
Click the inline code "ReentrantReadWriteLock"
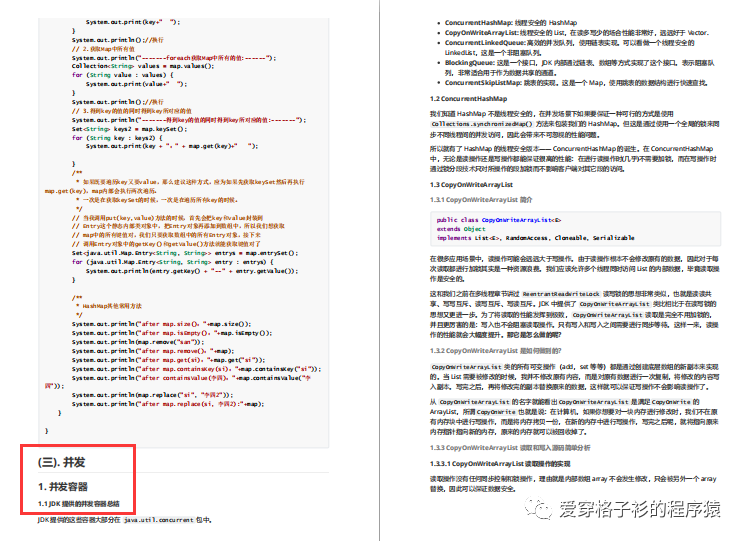click(x=561, y=294)
